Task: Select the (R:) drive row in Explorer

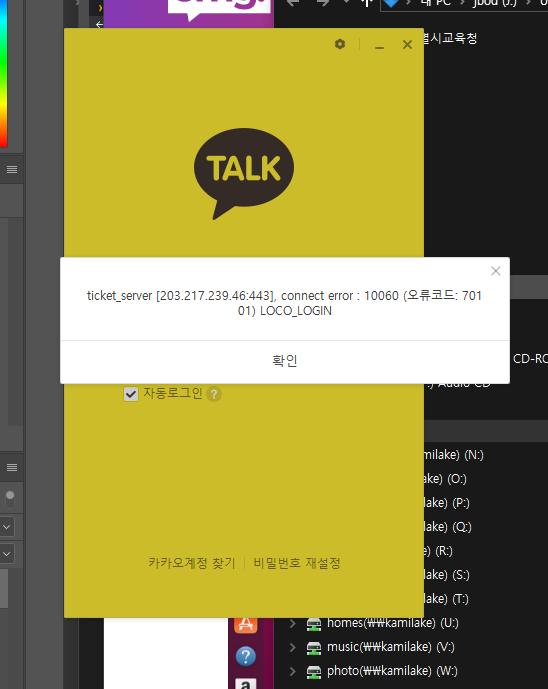Action: tap(438, 551)
